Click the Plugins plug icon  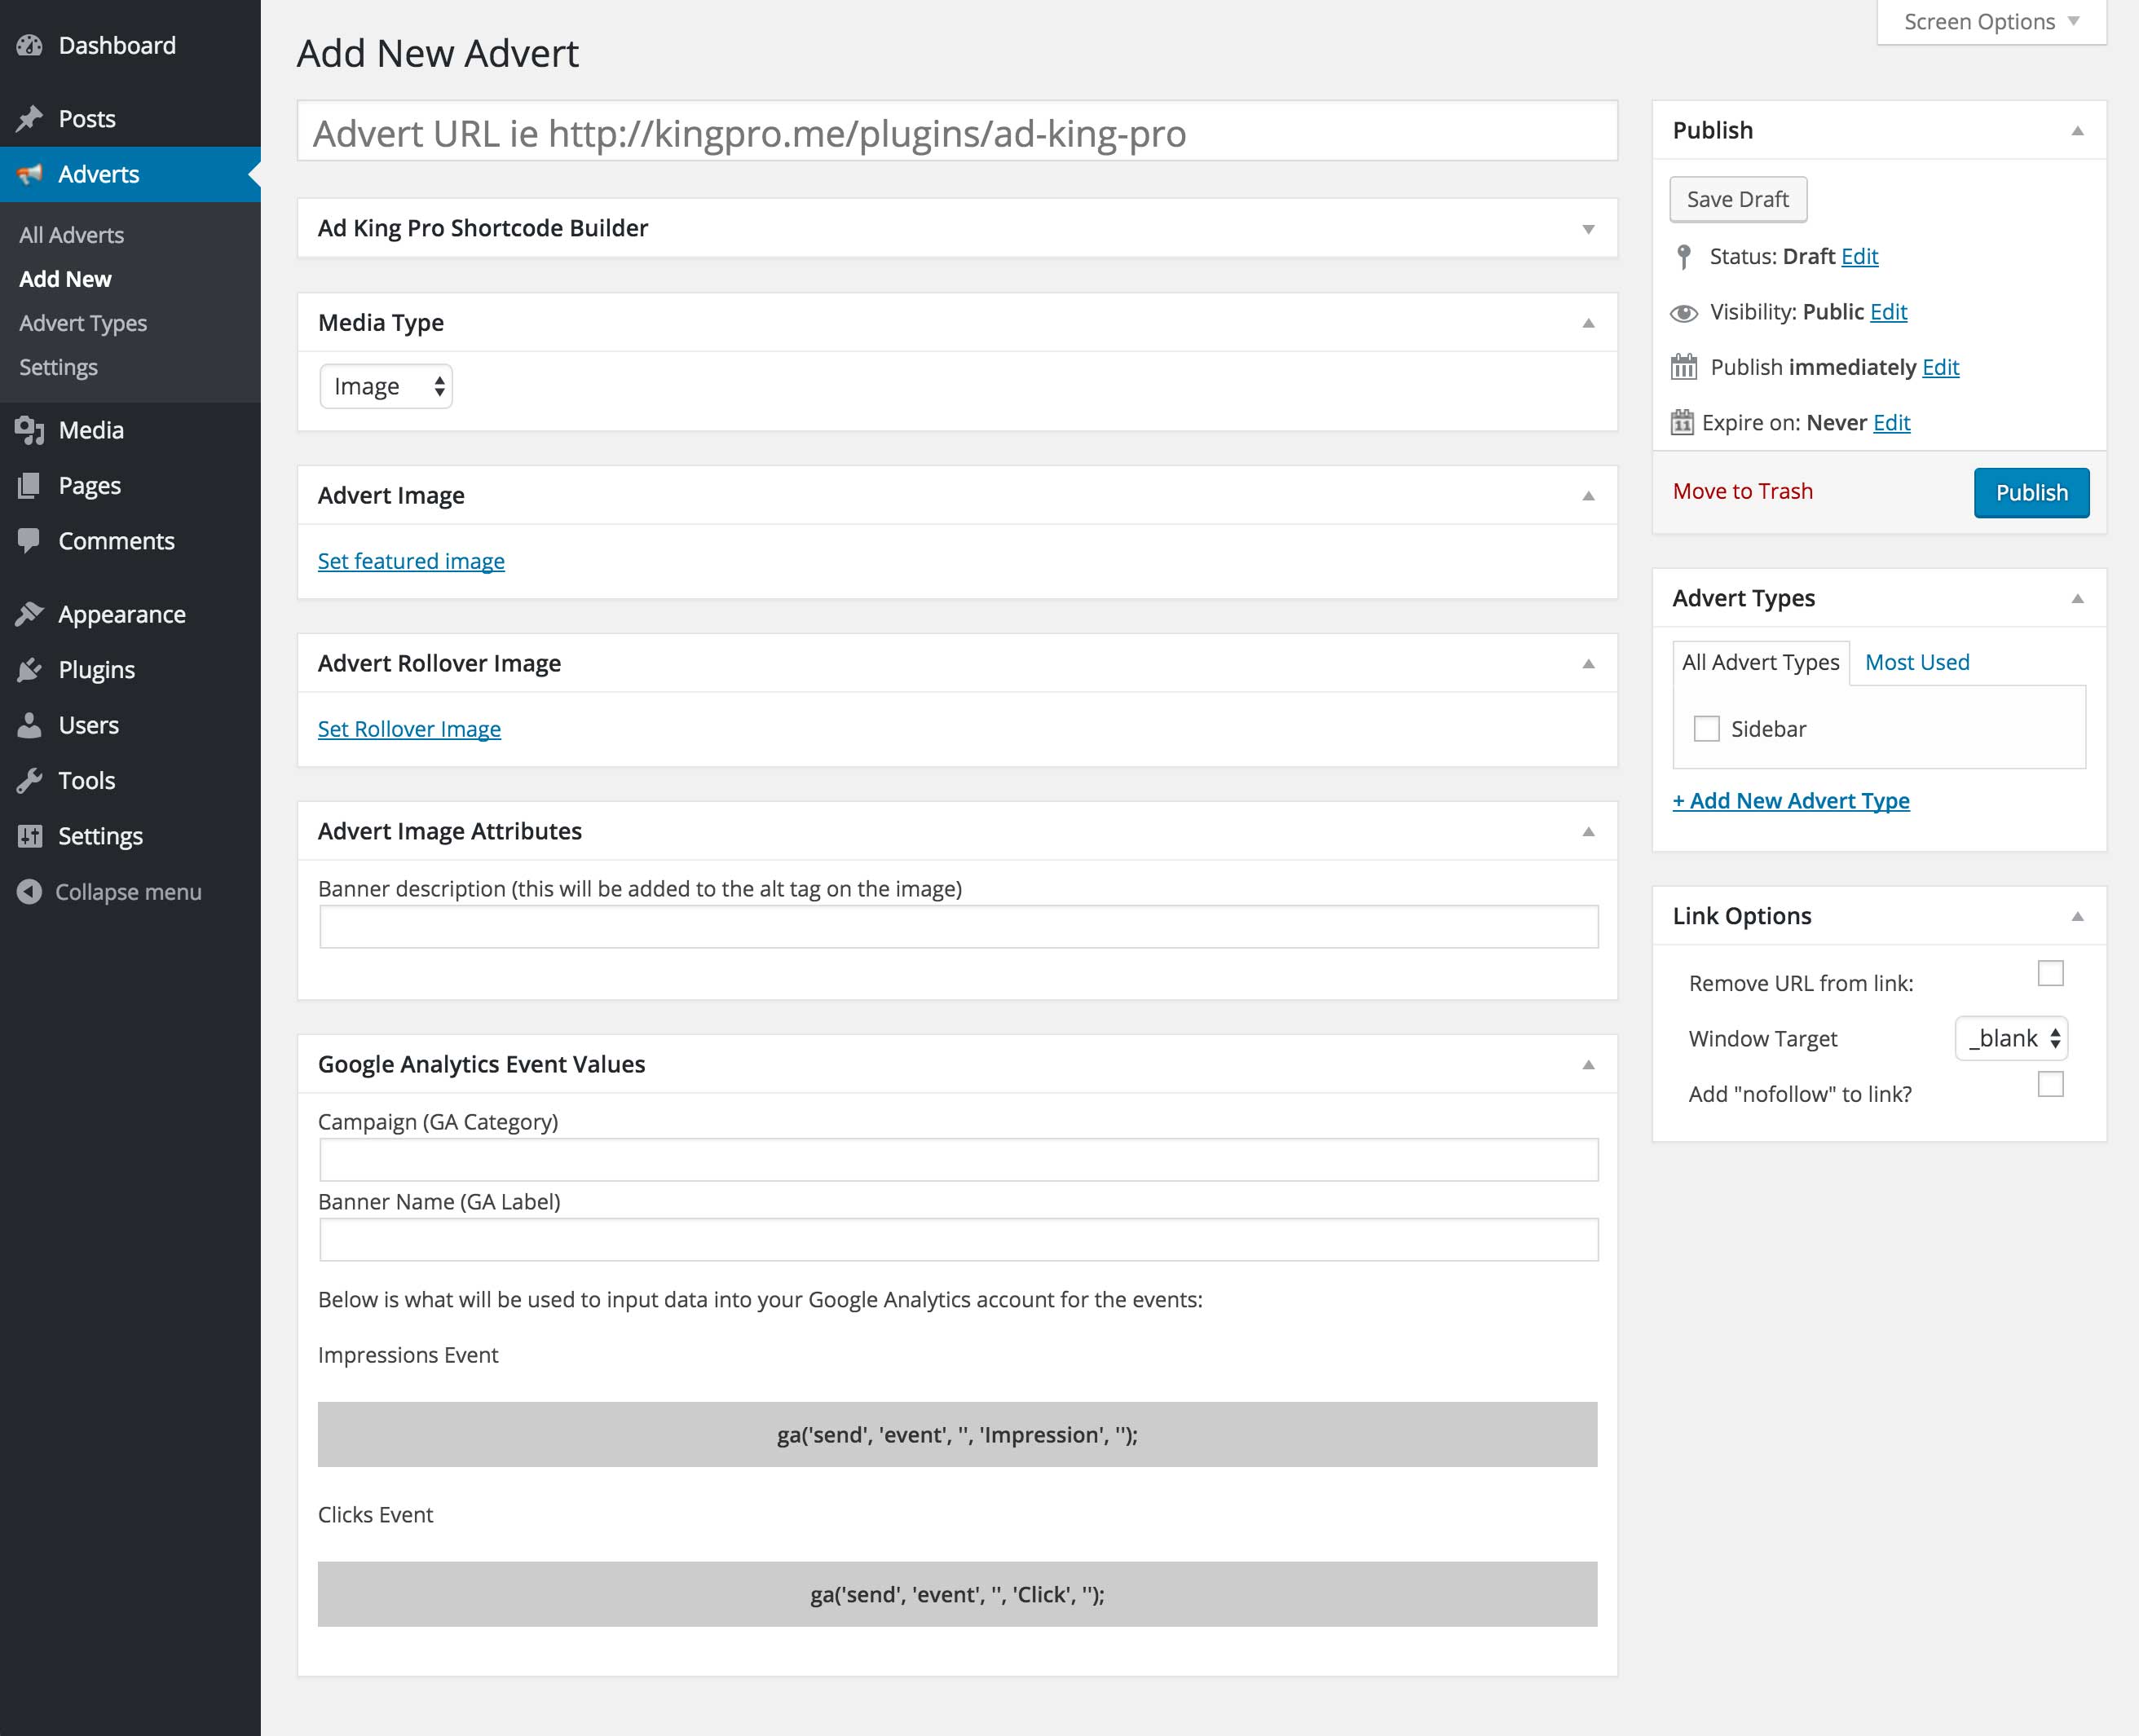pos(30,670)
